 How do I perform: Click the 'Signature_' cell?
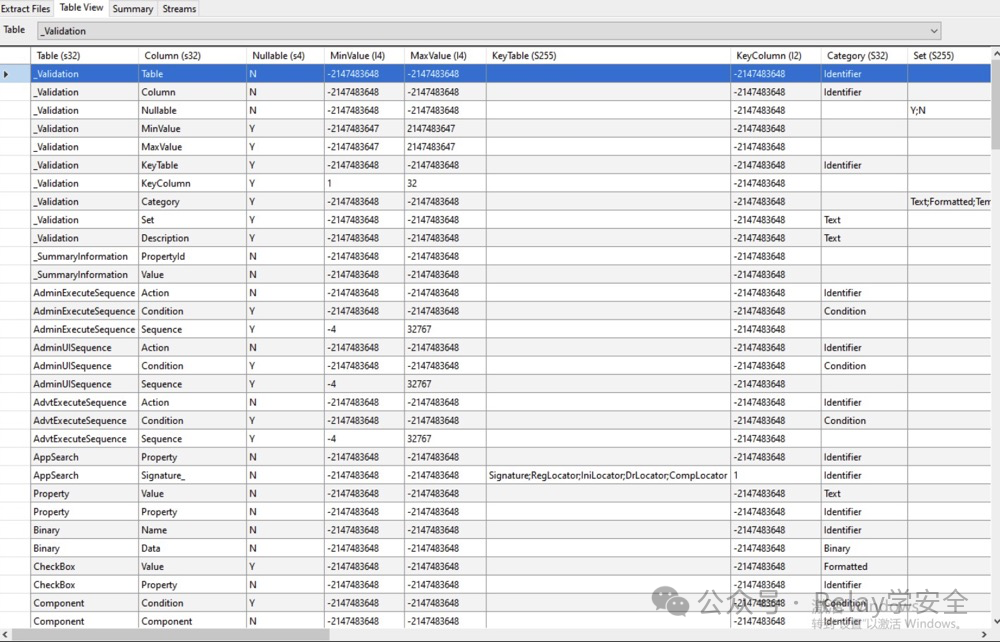click(192, 476)
